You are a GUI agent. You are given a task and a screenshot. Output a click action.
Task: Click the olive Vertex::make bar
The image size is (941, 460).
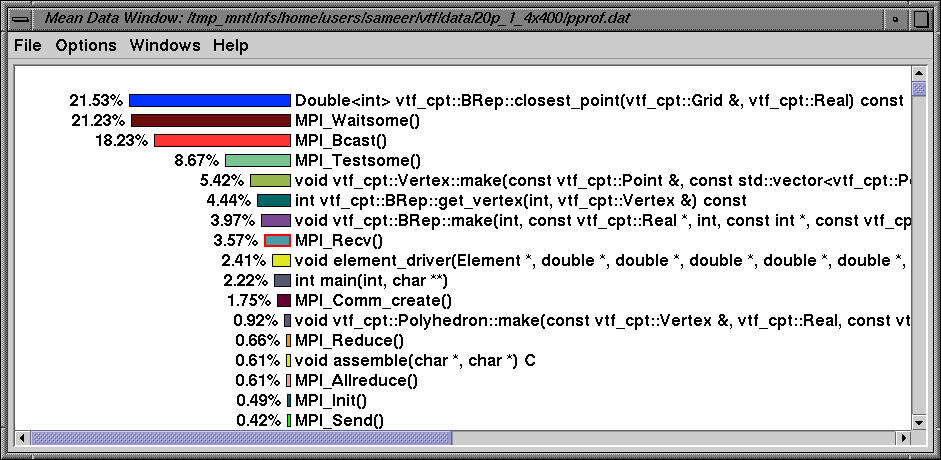[270, 180]
